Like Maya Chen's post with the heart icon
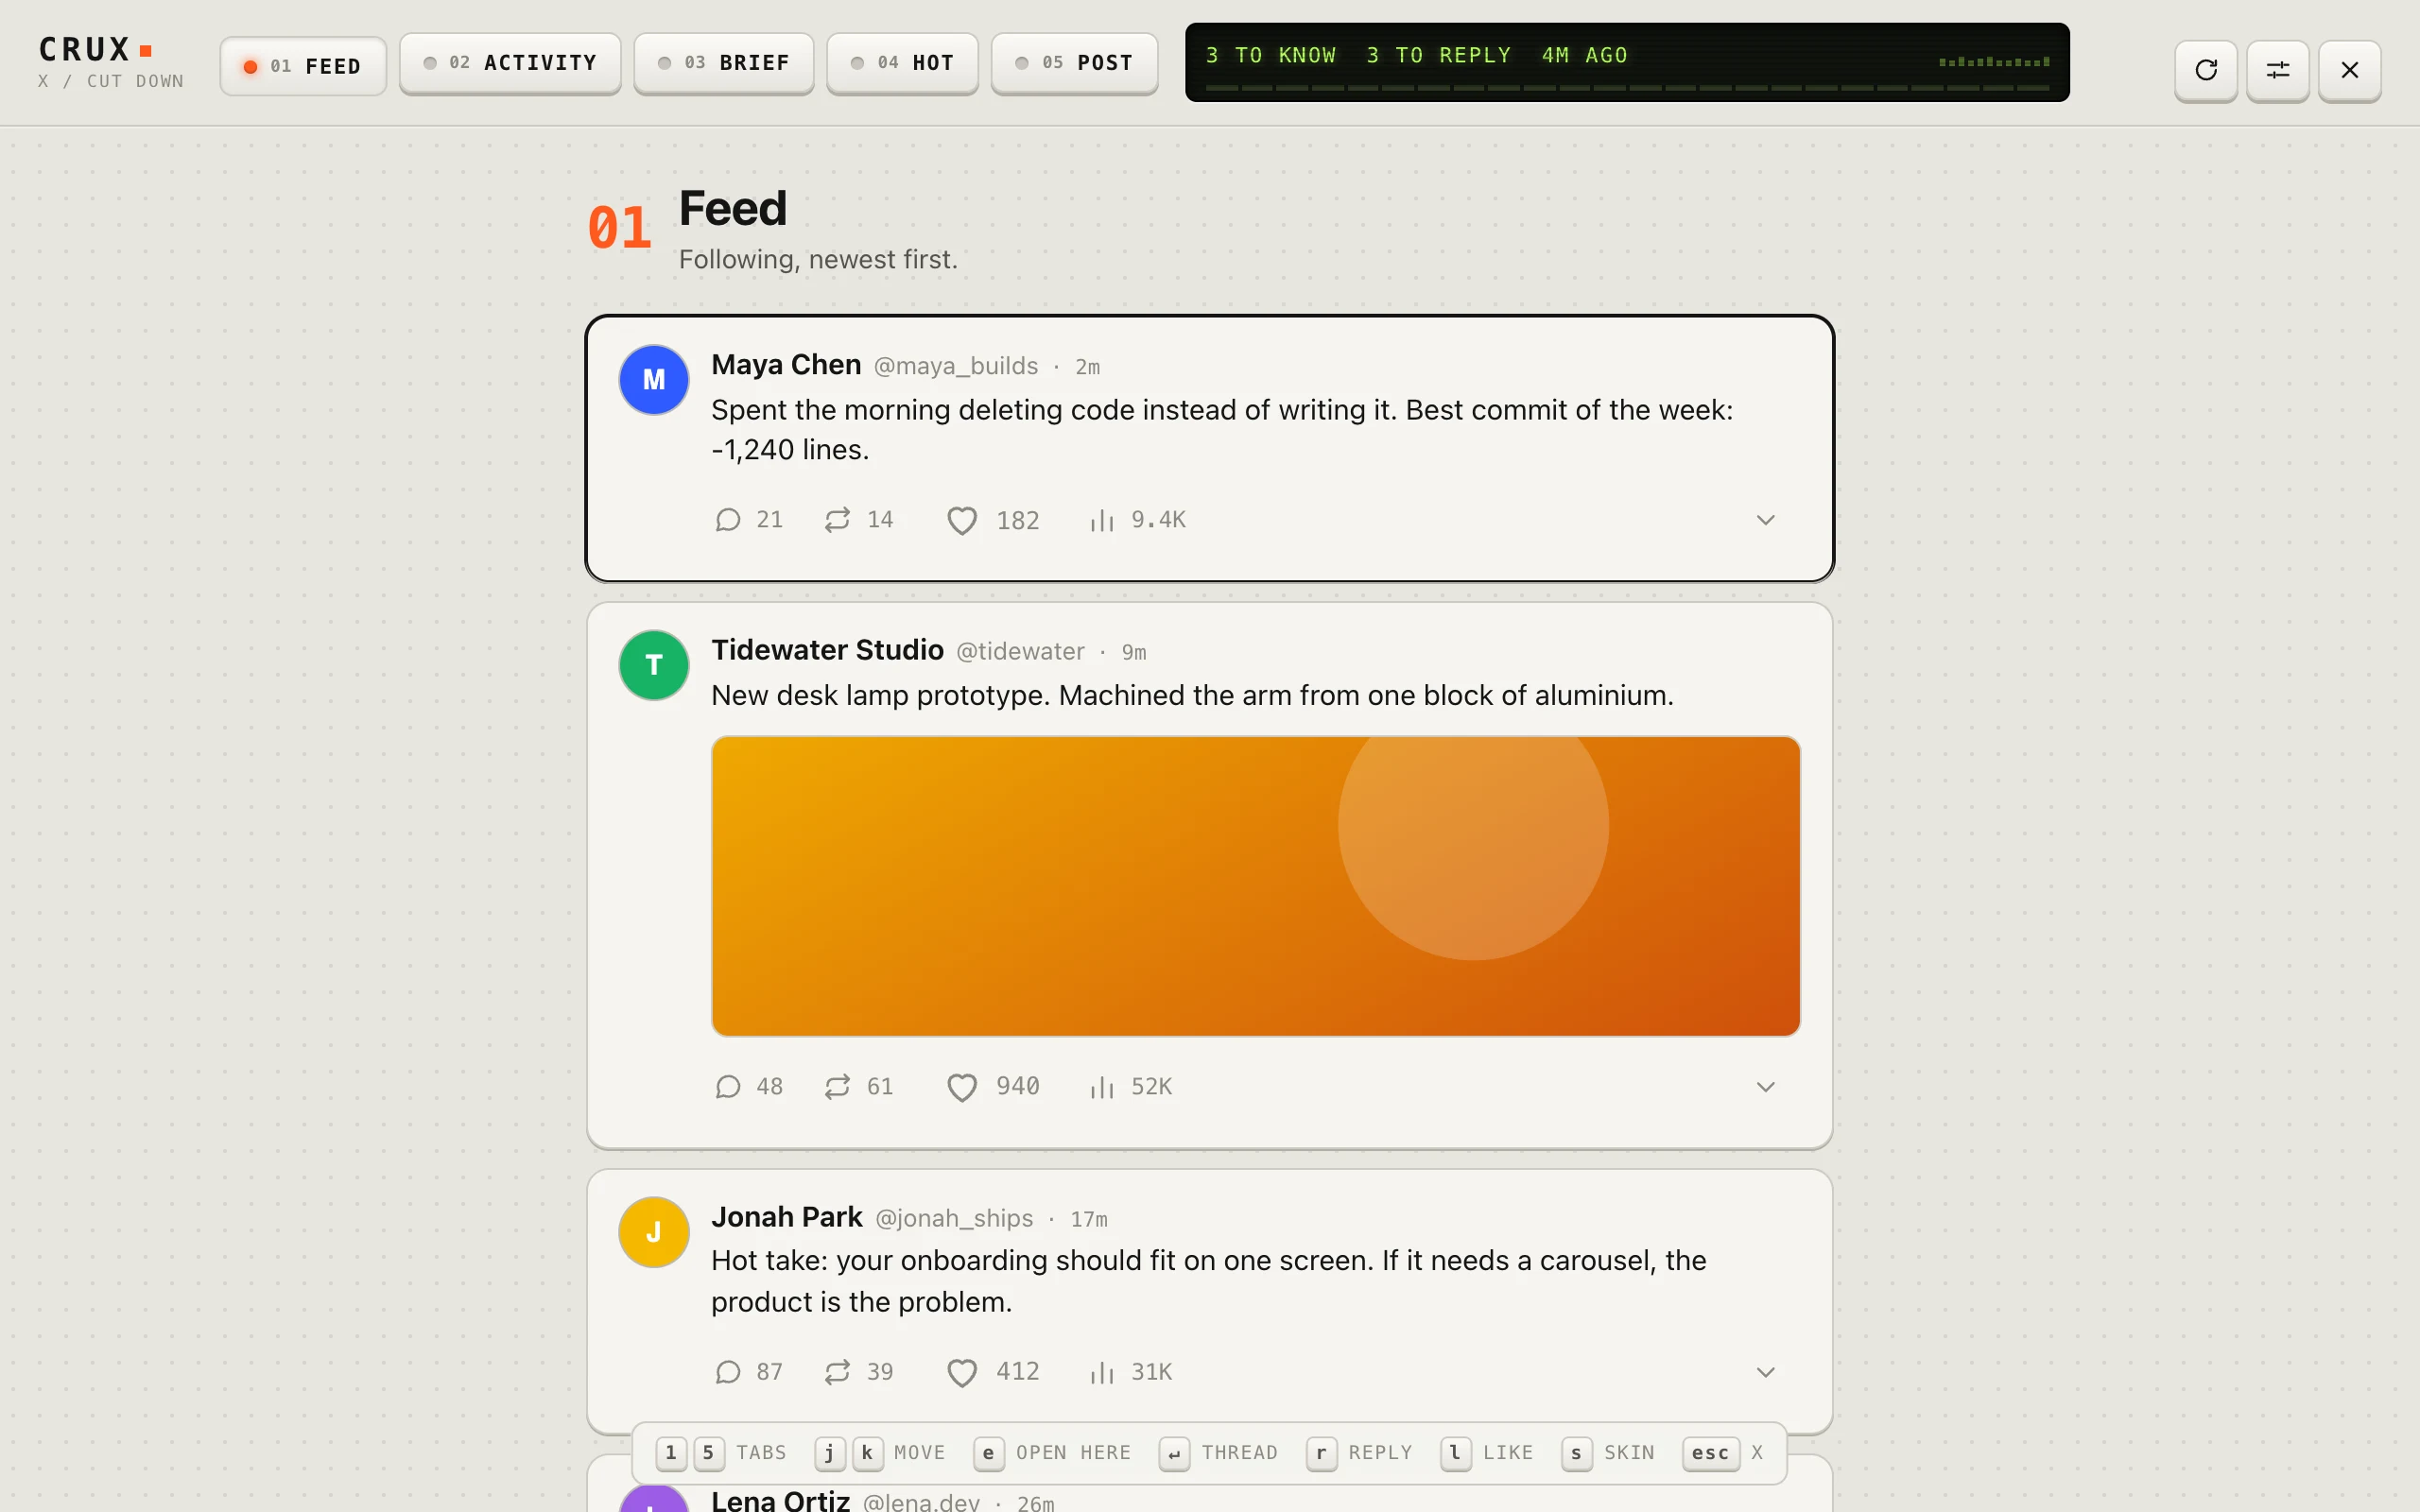The height and width of the screenshot is (1512, 2420). click(961, 520)
